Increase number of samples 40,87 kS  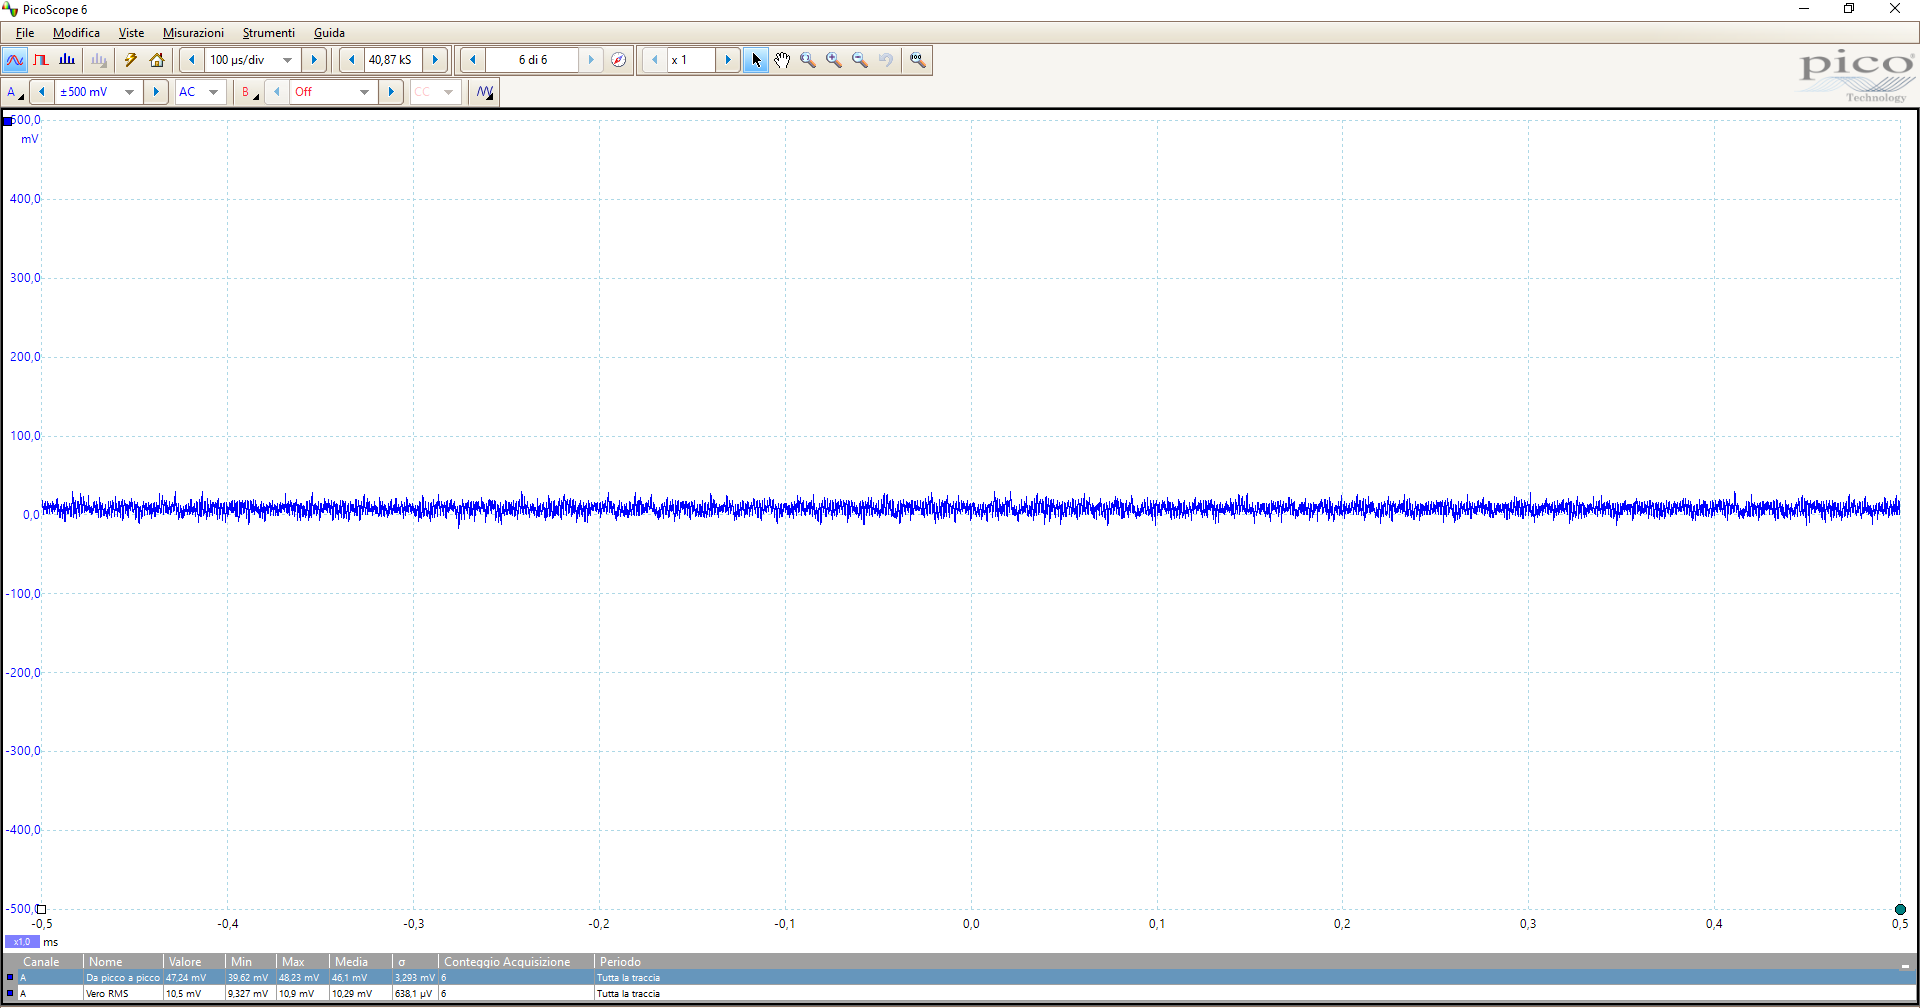point(435,60)
